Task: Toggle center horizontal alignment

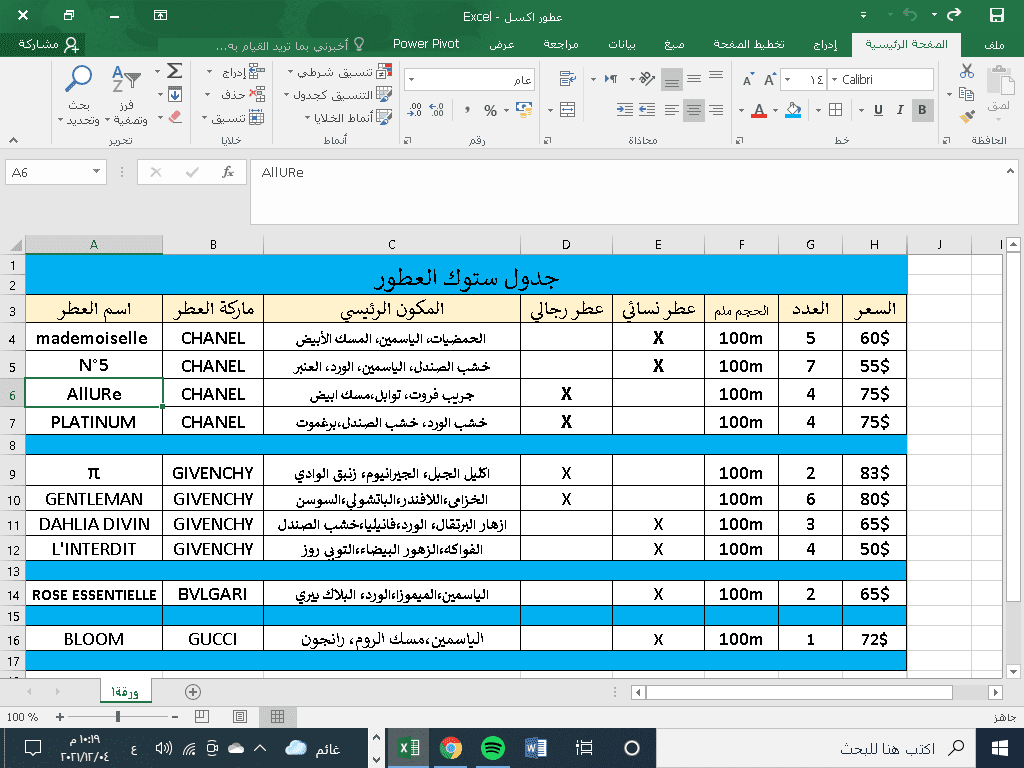Action: [x=694, y=110]
